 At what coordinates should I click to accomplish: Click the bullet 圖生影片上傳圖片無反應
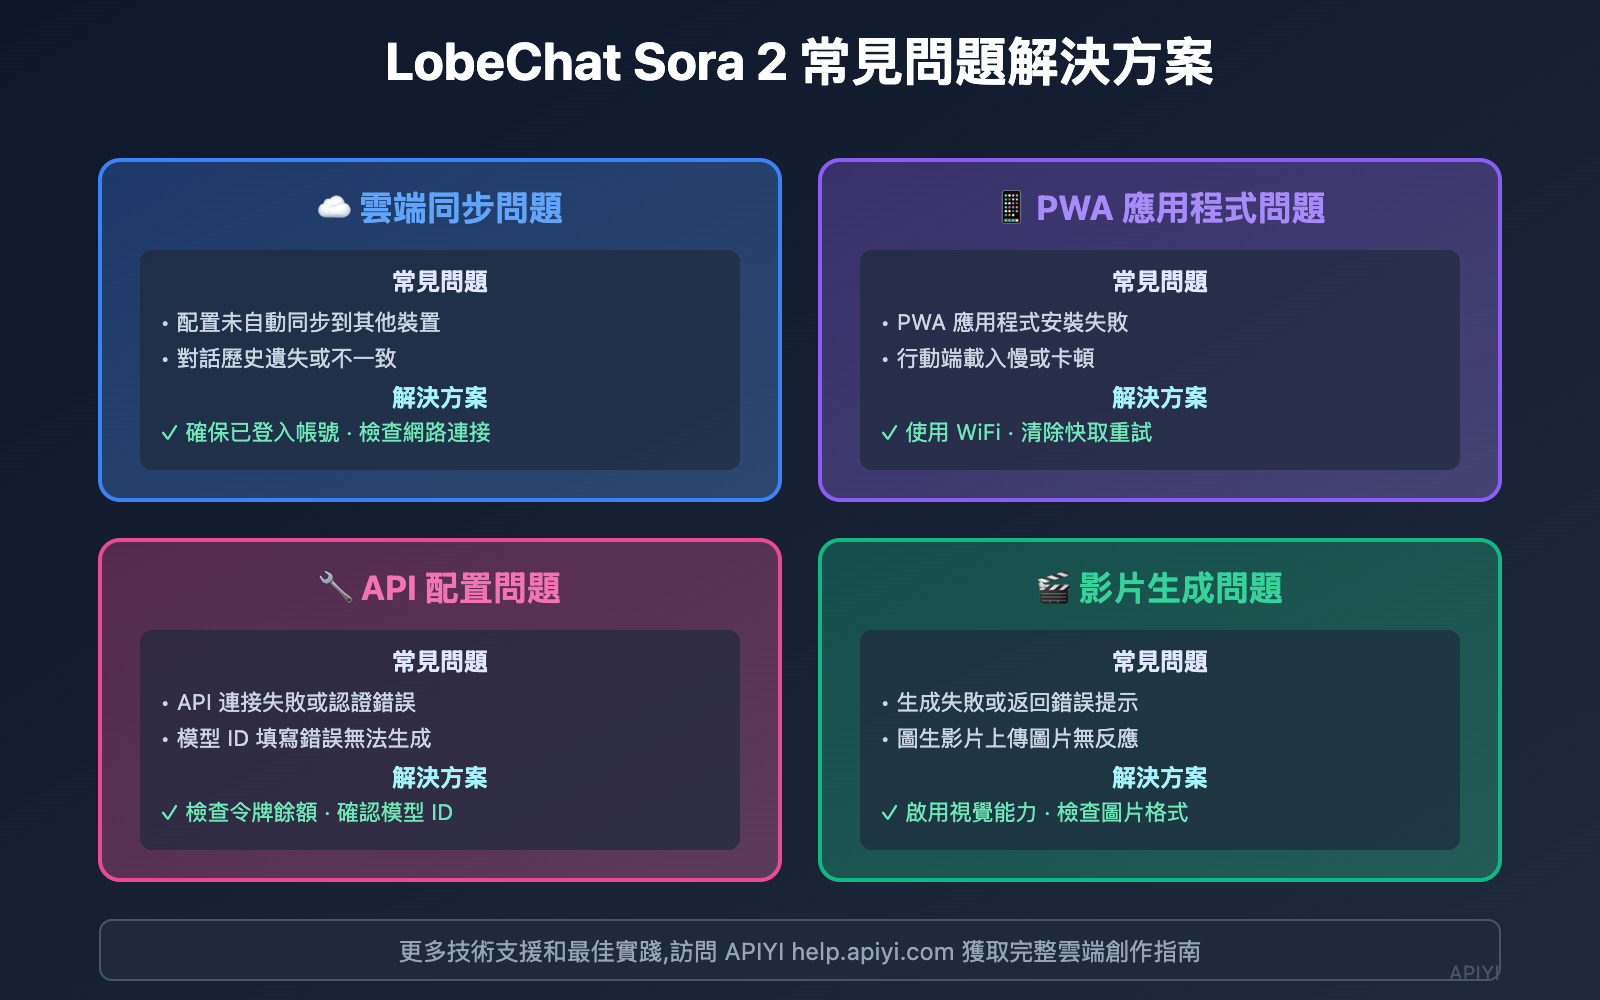(x=1017, y=738)
